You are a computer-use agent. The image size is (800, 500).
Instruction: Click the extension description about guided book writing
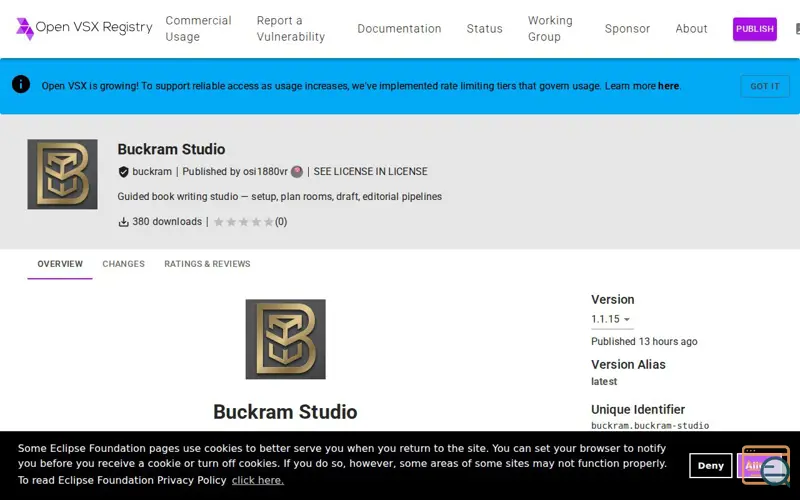(280, 196)
